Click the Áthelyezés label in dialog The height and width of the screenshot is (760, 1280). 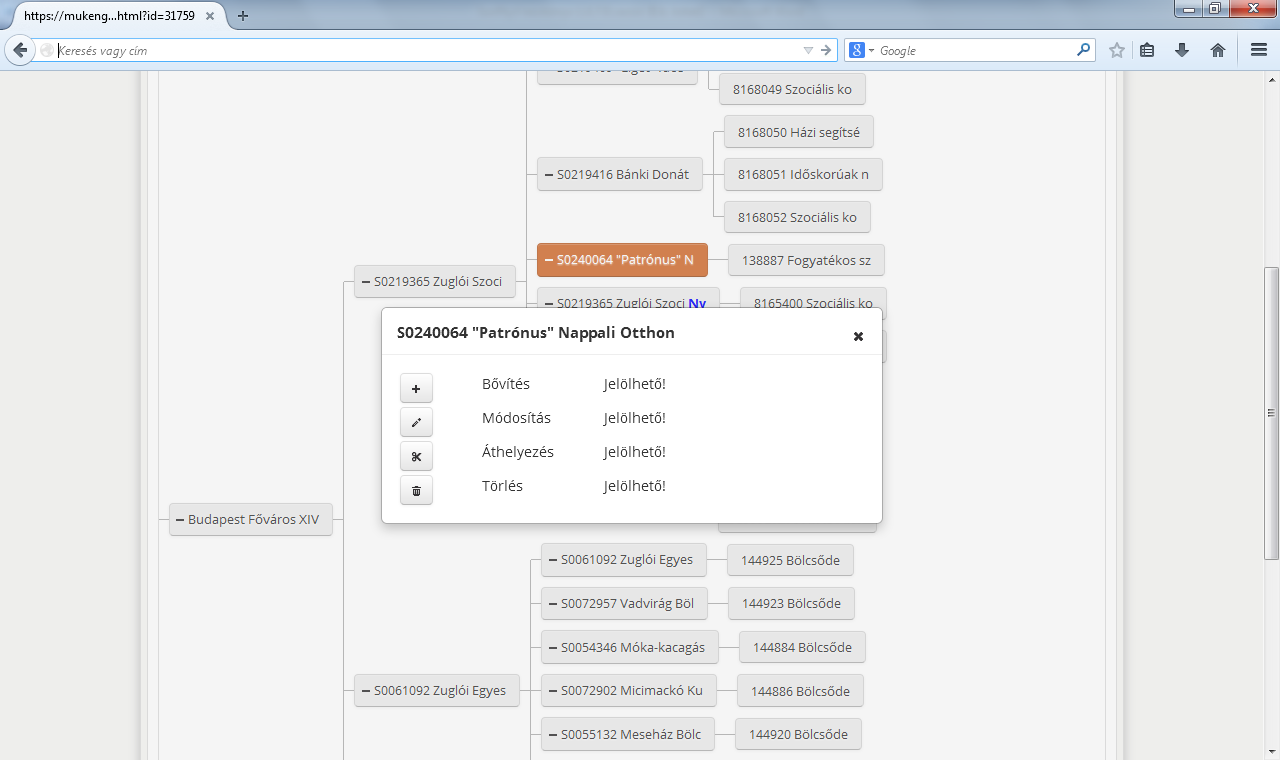(x=518, y=452)
